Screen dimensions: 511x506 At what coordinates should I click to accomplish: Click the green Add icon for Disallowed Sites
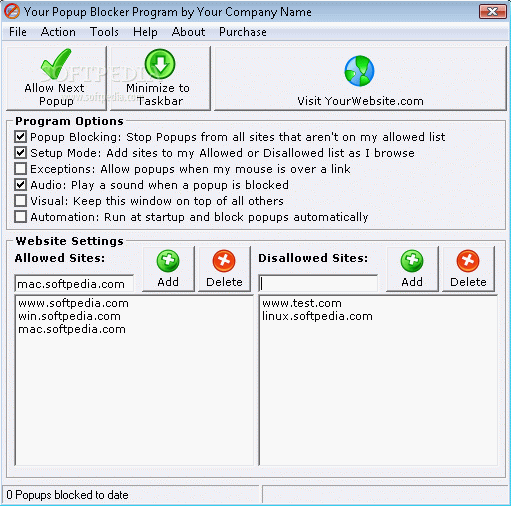coord(412,261)
